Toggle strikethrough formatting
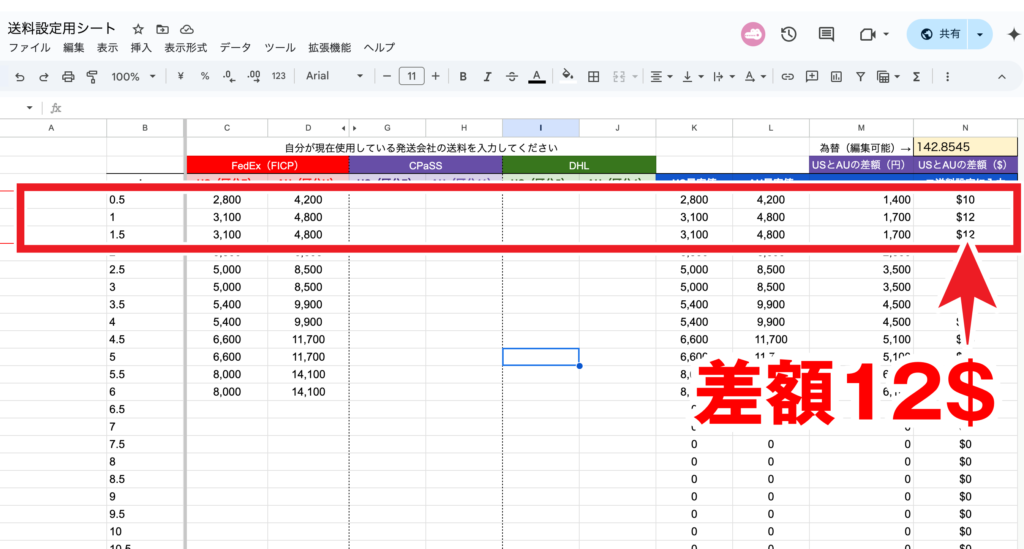Screen dimensions: 1024x549 click(511, 76)
